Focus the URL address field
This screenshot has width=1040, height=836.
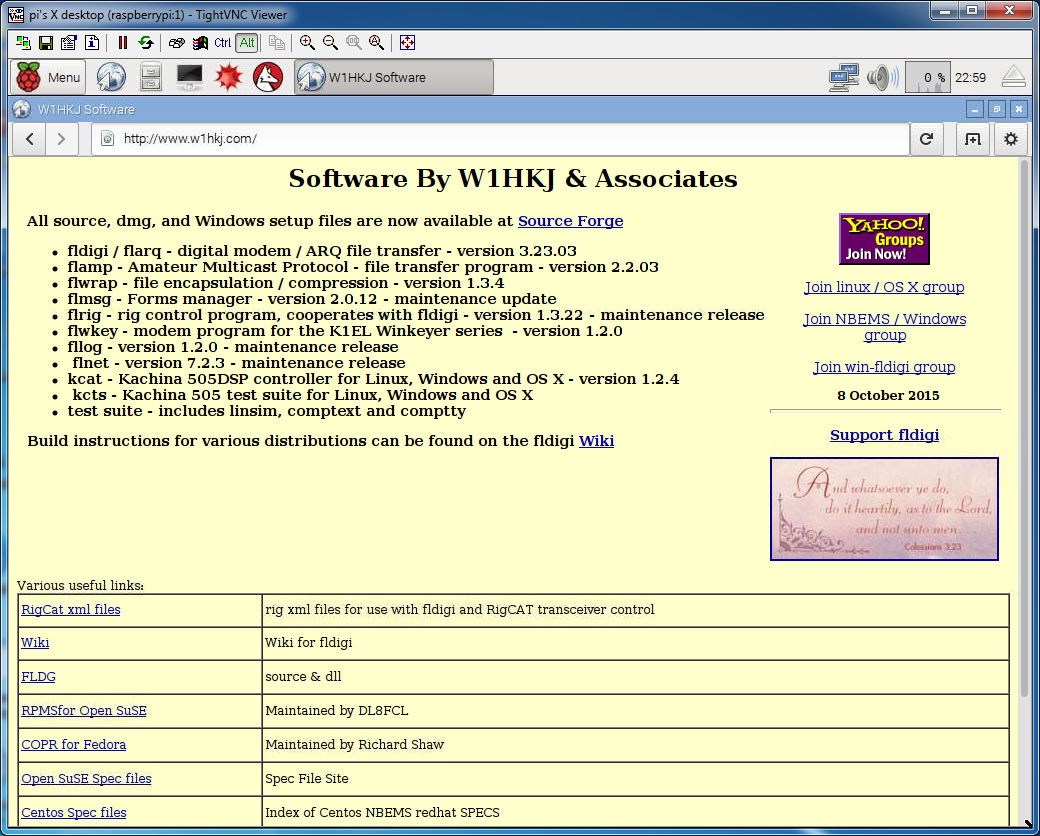click(500, 139)
